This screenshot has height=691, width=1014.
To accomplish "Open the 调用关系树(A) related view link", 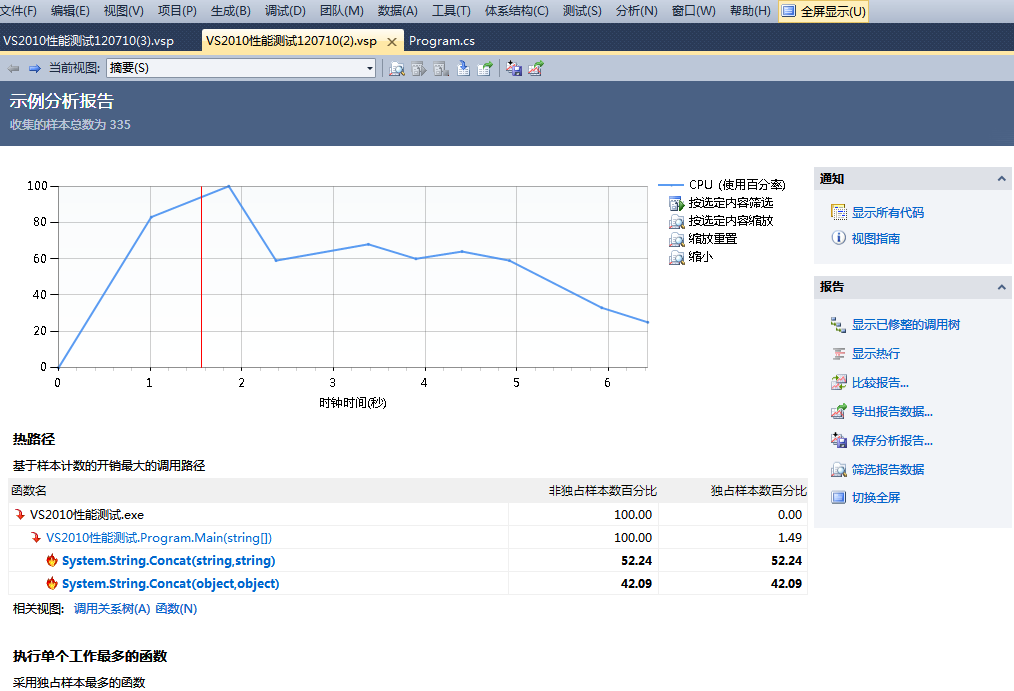I will [x=112, y=609].
